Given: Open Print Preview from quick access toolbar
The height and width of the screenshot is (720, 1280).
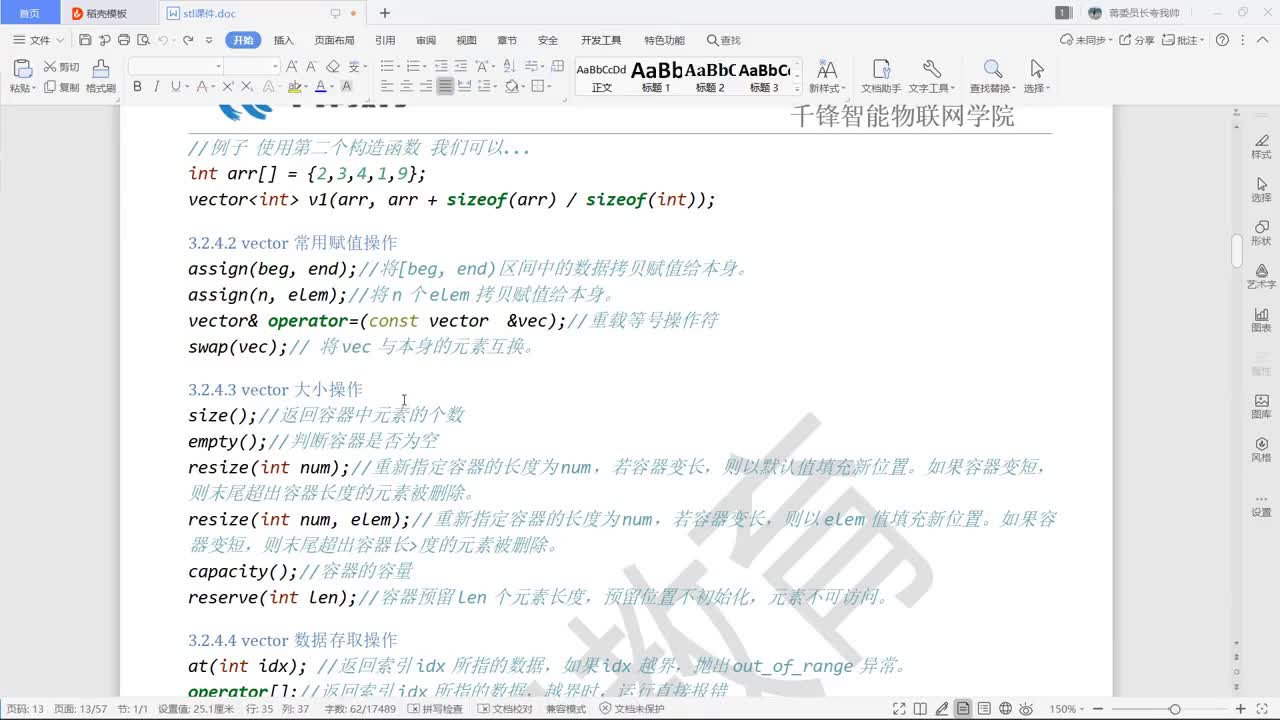Looking at the screenshot, I should [143, 40].
